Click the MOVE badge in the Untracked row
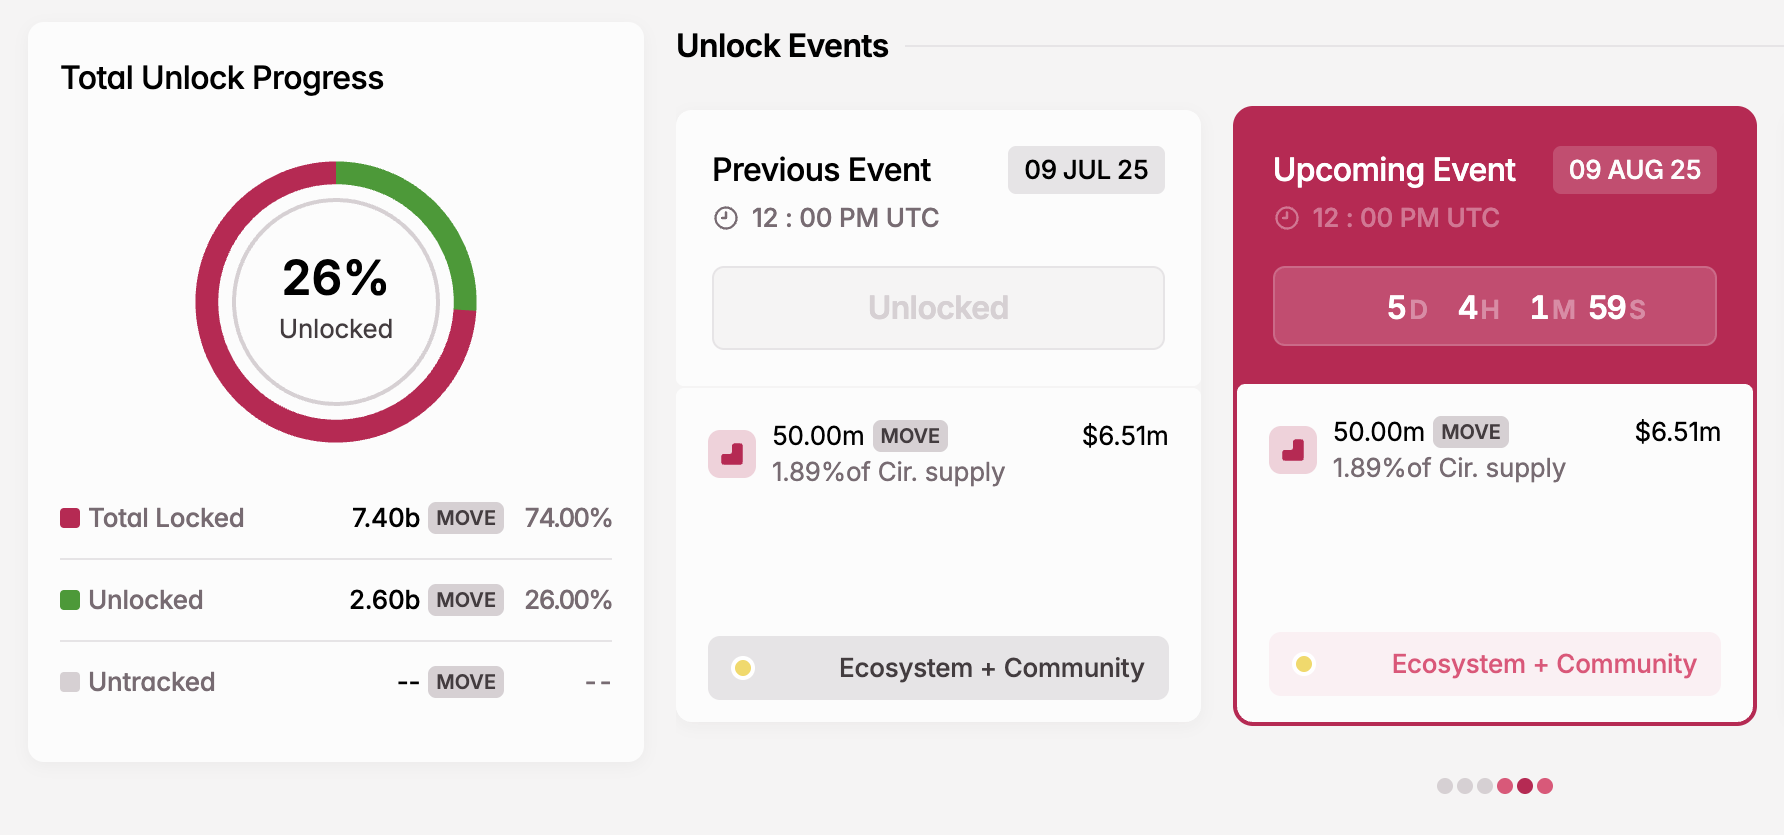The width and height of the screenshot is (1784, 835). pos(465,682)
